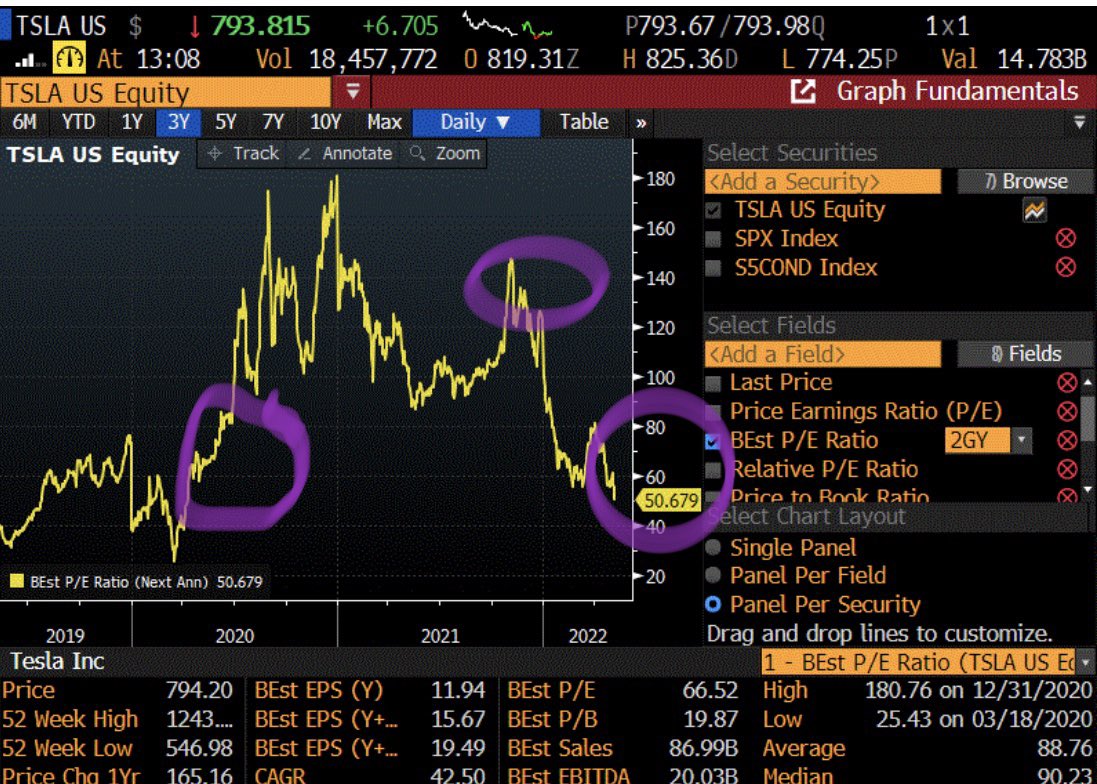Click Low 25.43 on 03/18/2020
Viewport: 1097px width, 784px height.
coord(927,719)
